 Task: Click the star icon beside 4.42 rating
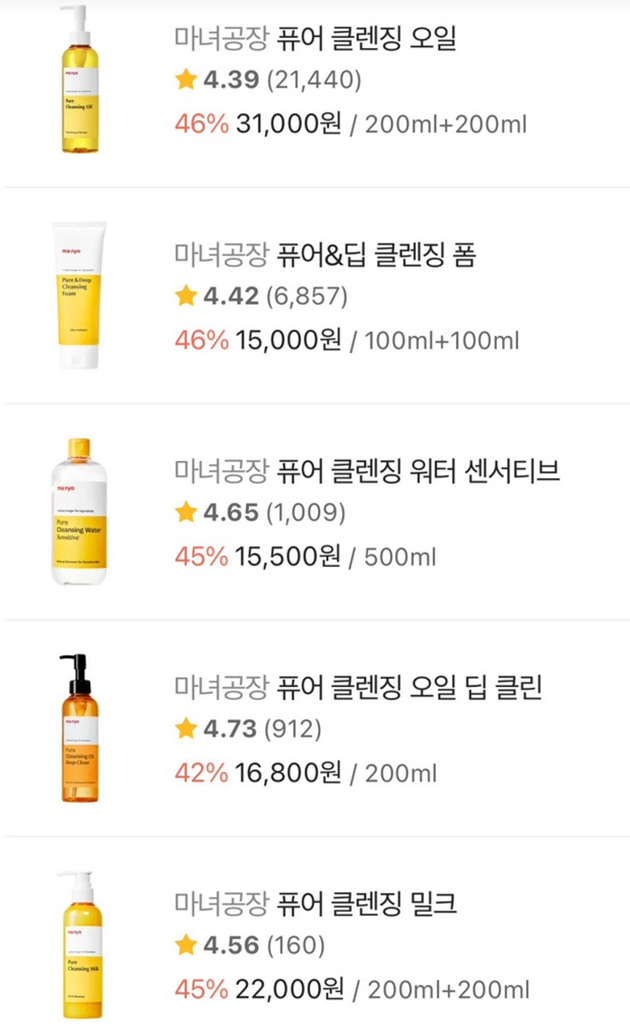186,296
